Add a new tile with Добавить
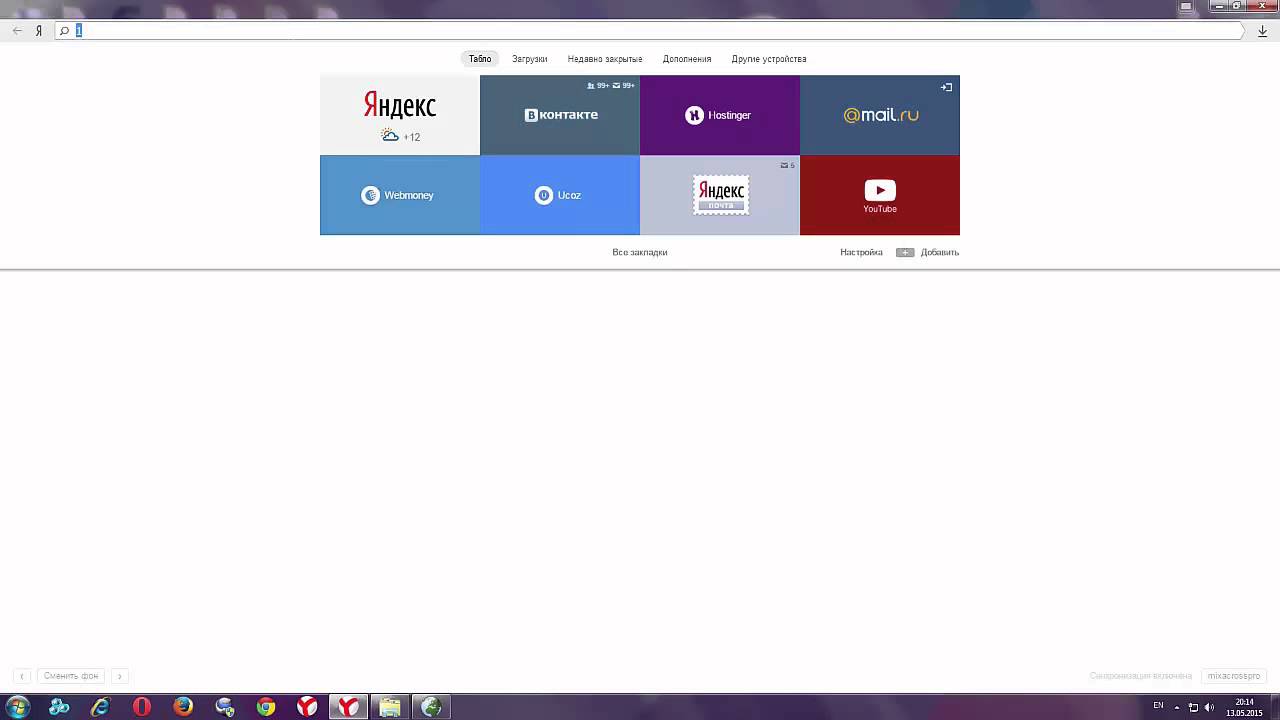 pos(928,252)
